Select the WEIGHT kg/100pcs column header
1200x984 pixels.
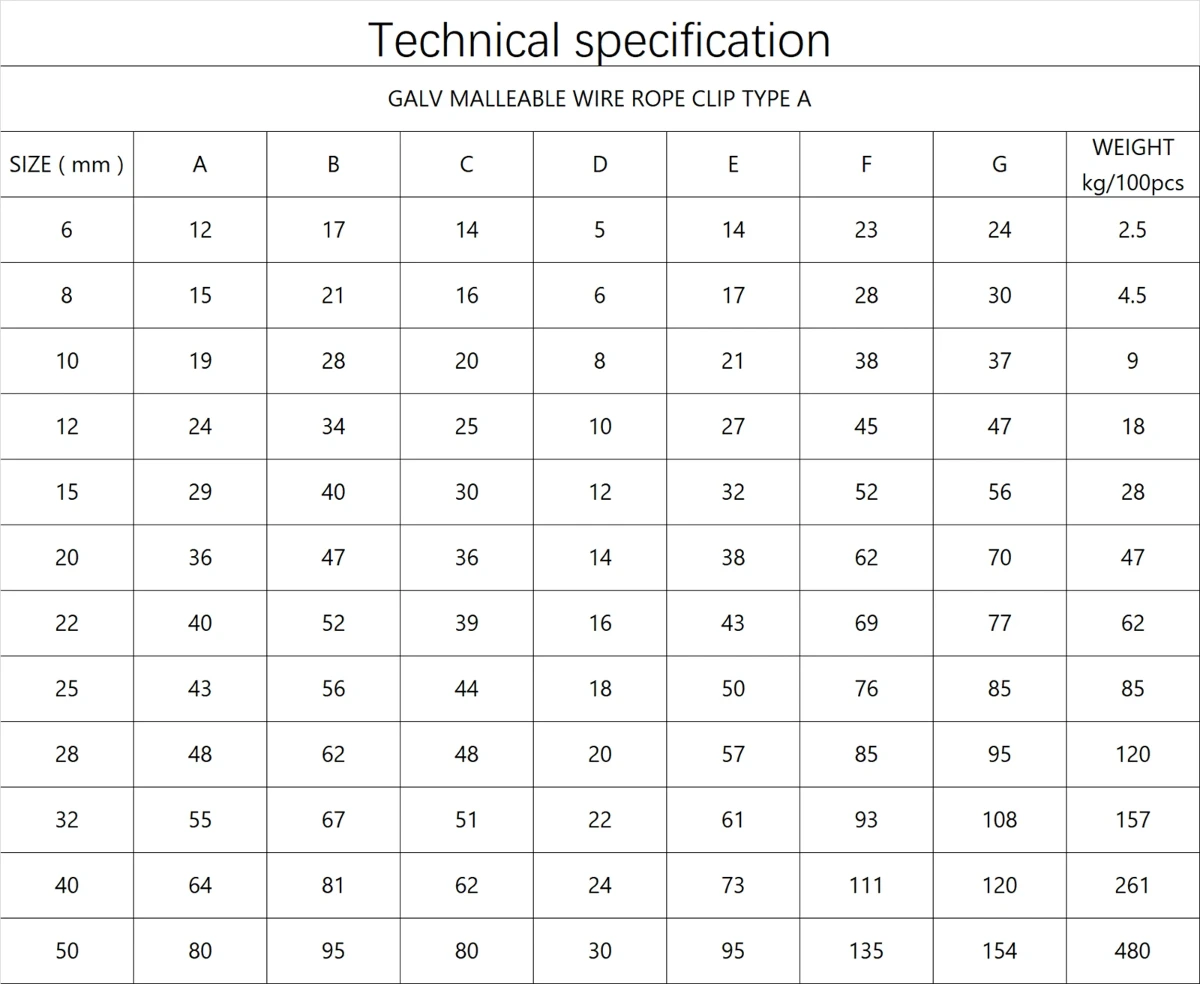tap(1133, 165)
